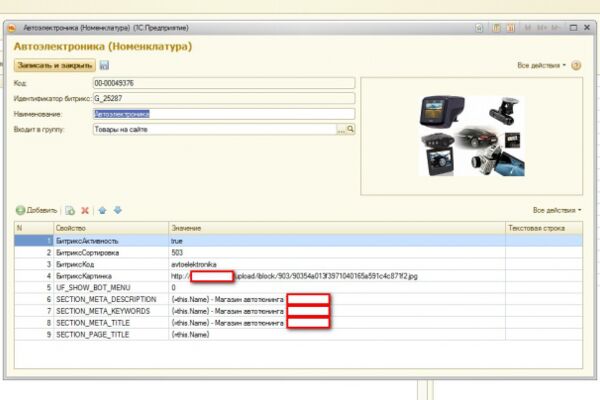Click the value '503' cell
Screen dimensions: 600x400
pyautogui.click(x=337, y=253)
